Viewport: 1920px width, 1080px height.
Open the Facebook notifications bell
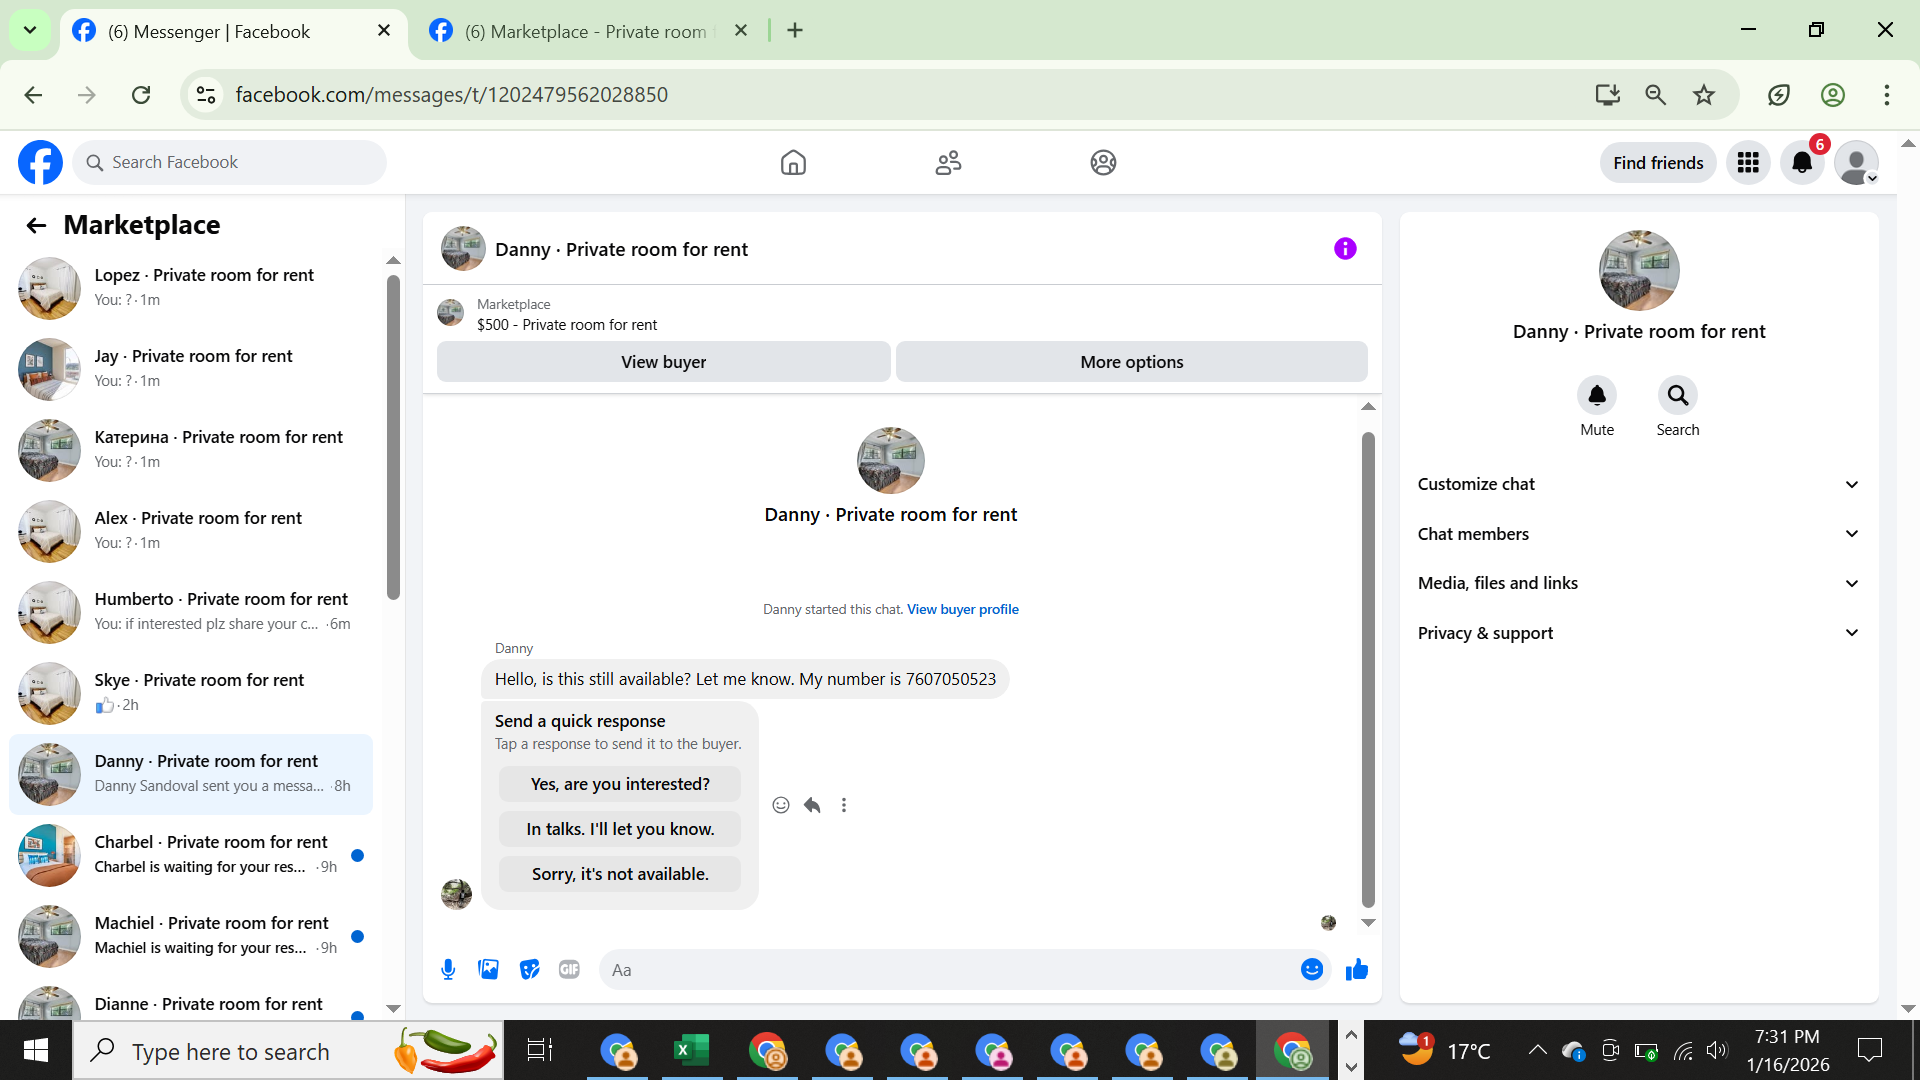1802,162
